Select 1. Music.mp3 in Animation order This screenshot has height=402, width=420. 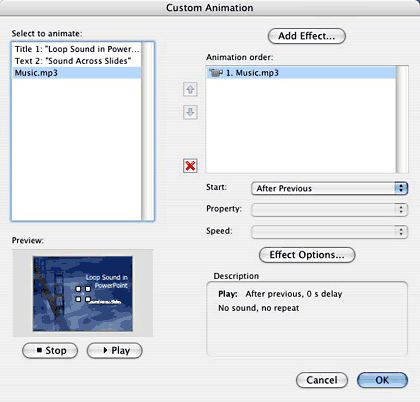301,73
